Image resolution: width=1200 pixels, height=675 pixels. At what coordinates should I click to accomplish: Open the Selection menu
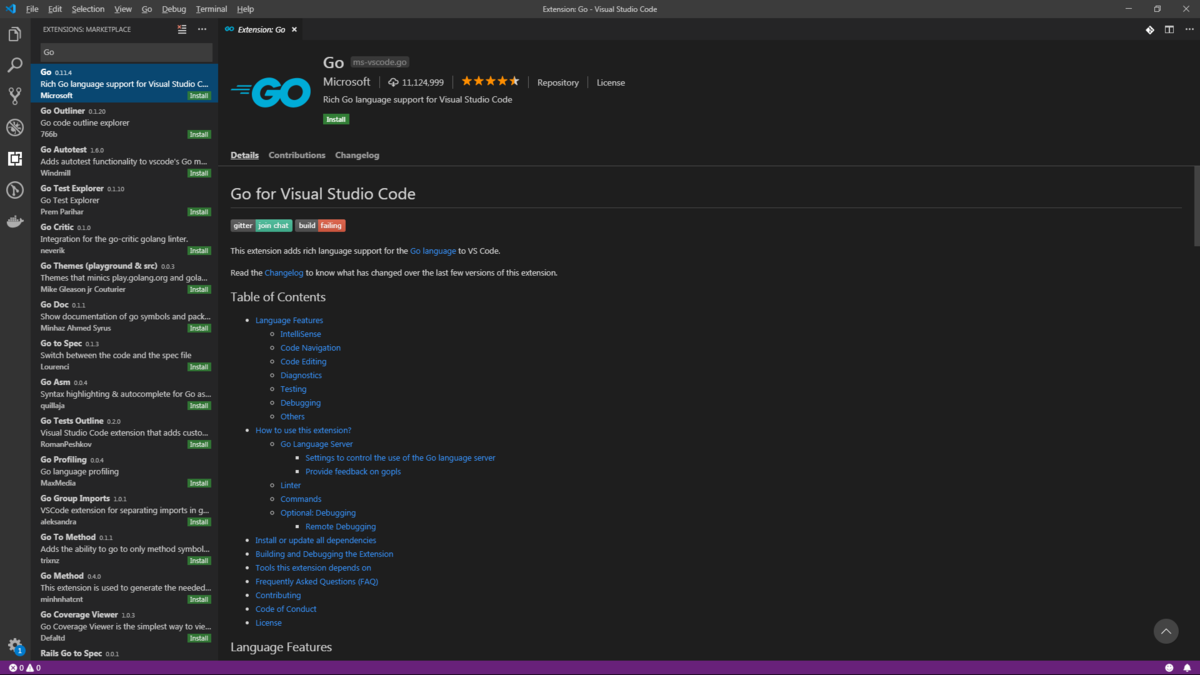point(88,9)
